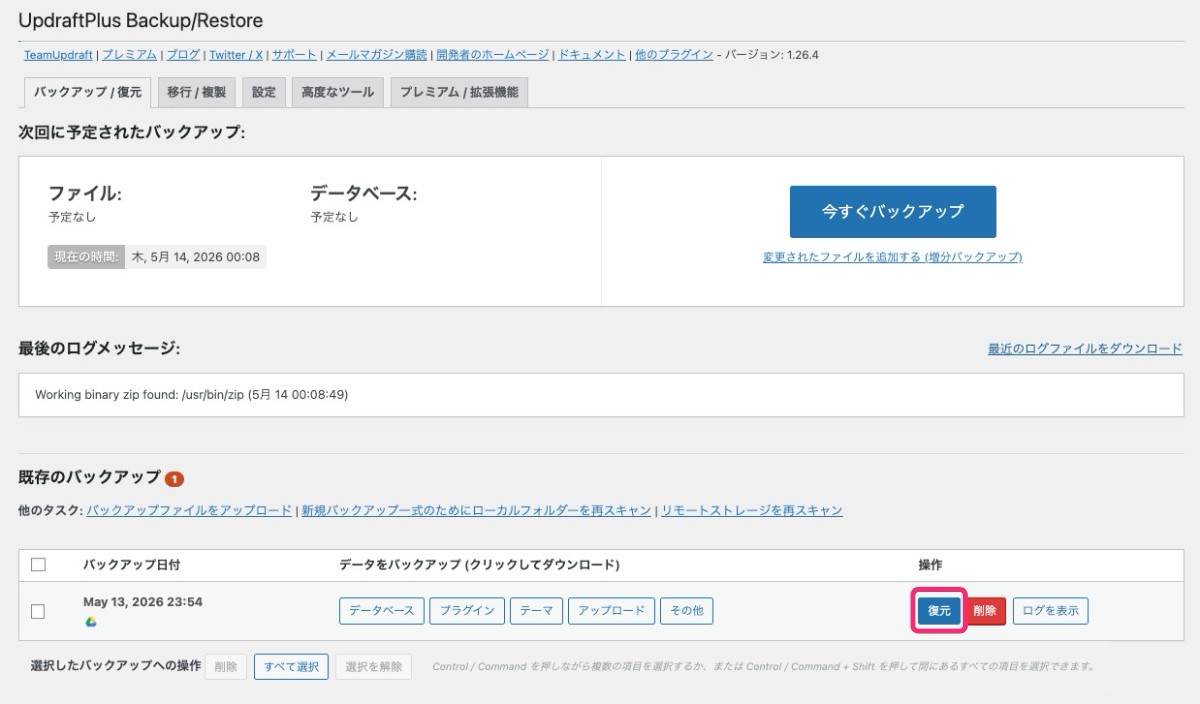The width and height of the screenshot is (1200, 704).
Task: Click 変更されたファイルを追加する (増分バックアップ) link
Action: pos(893,257)
